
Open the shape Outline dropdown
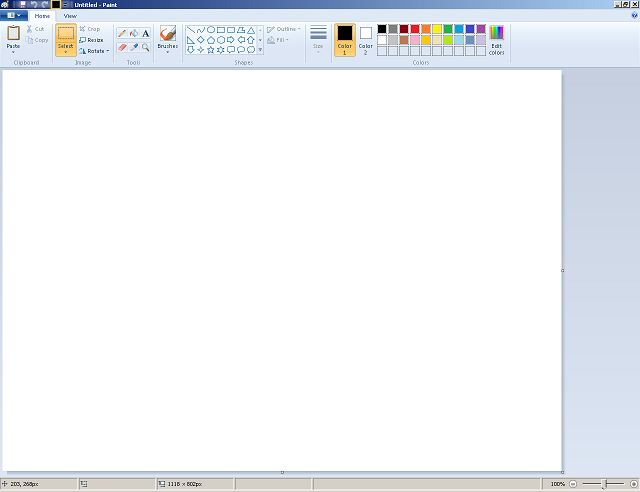coord(284,29)
